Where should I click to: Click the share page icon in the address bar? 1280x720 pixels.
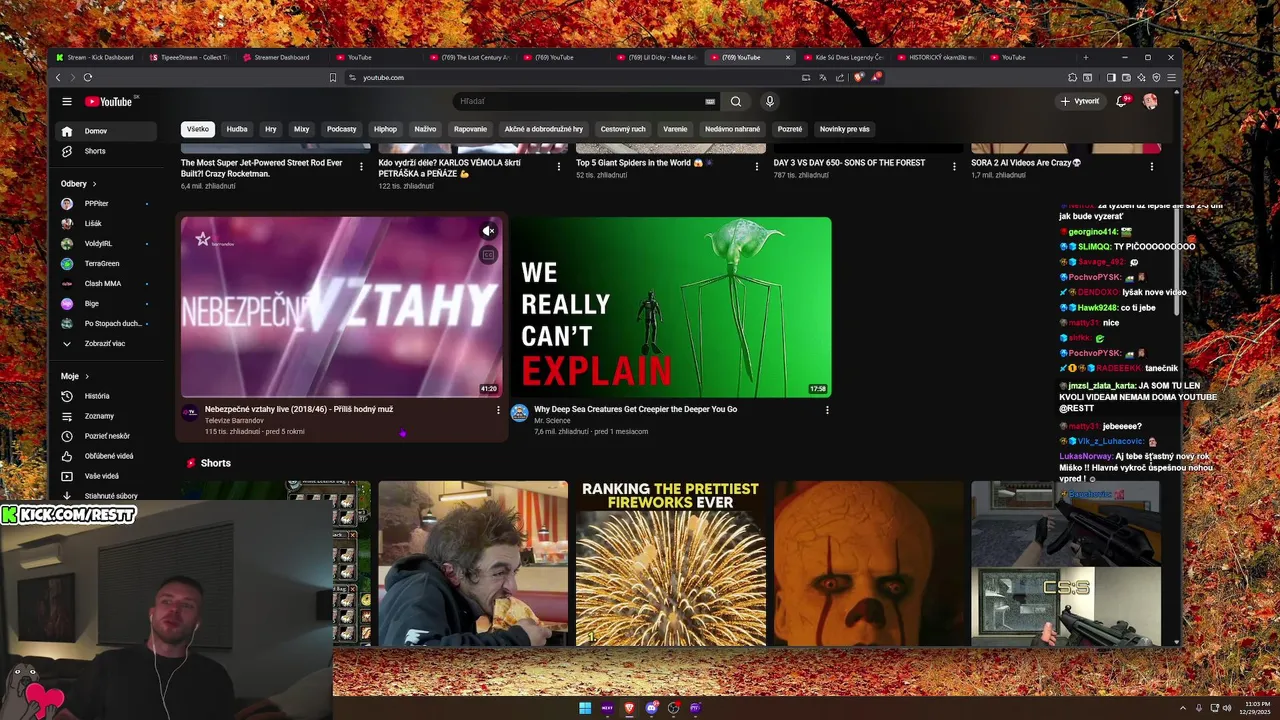point(840,77)
